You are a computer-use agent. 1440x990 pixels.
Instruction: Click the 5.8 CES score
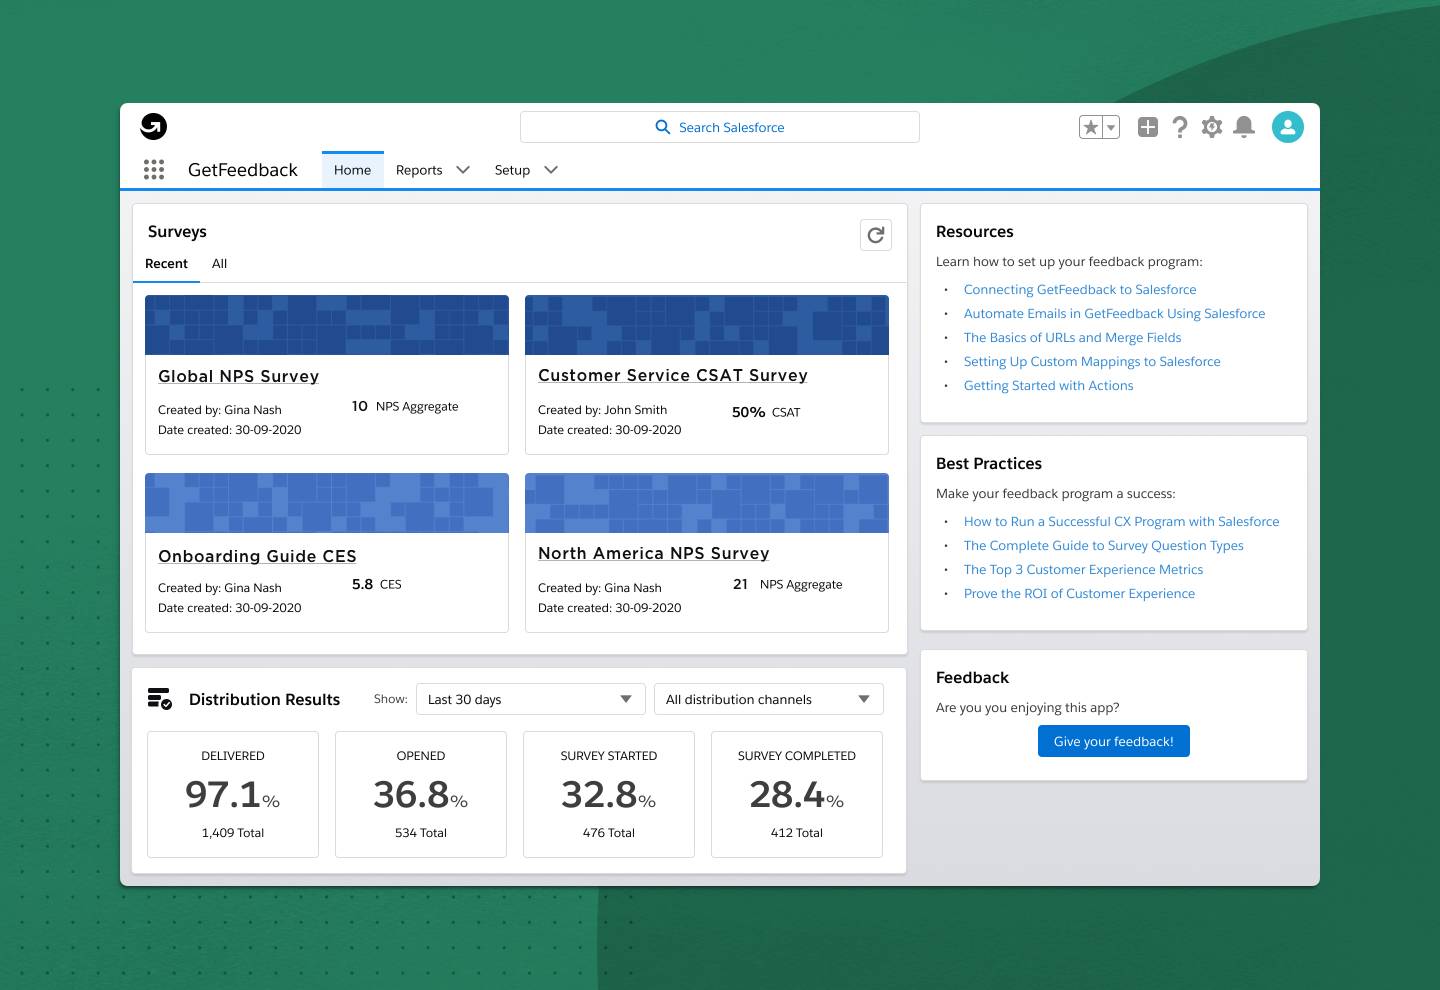(377, 584)
